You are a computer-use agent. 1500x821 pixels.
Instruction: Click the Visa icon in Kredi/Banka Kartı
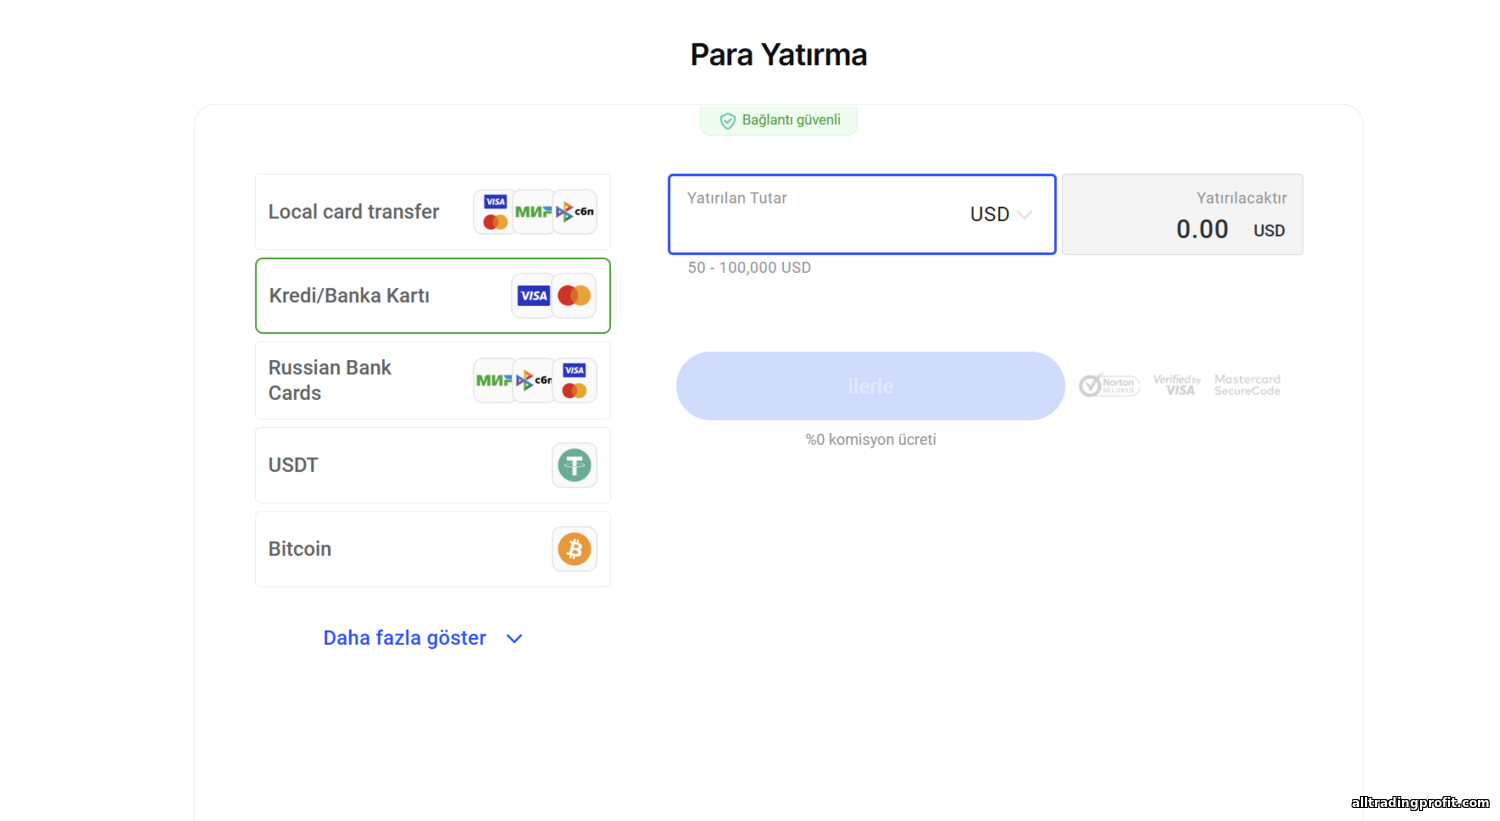tap(533, 296)
